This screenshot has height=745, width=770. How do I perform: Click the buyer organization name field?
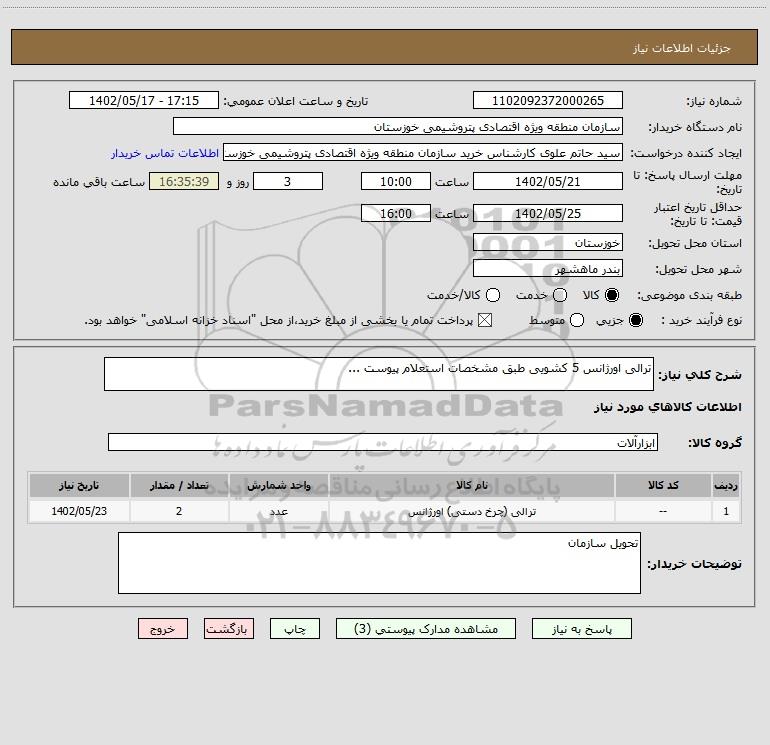point(398,126)
